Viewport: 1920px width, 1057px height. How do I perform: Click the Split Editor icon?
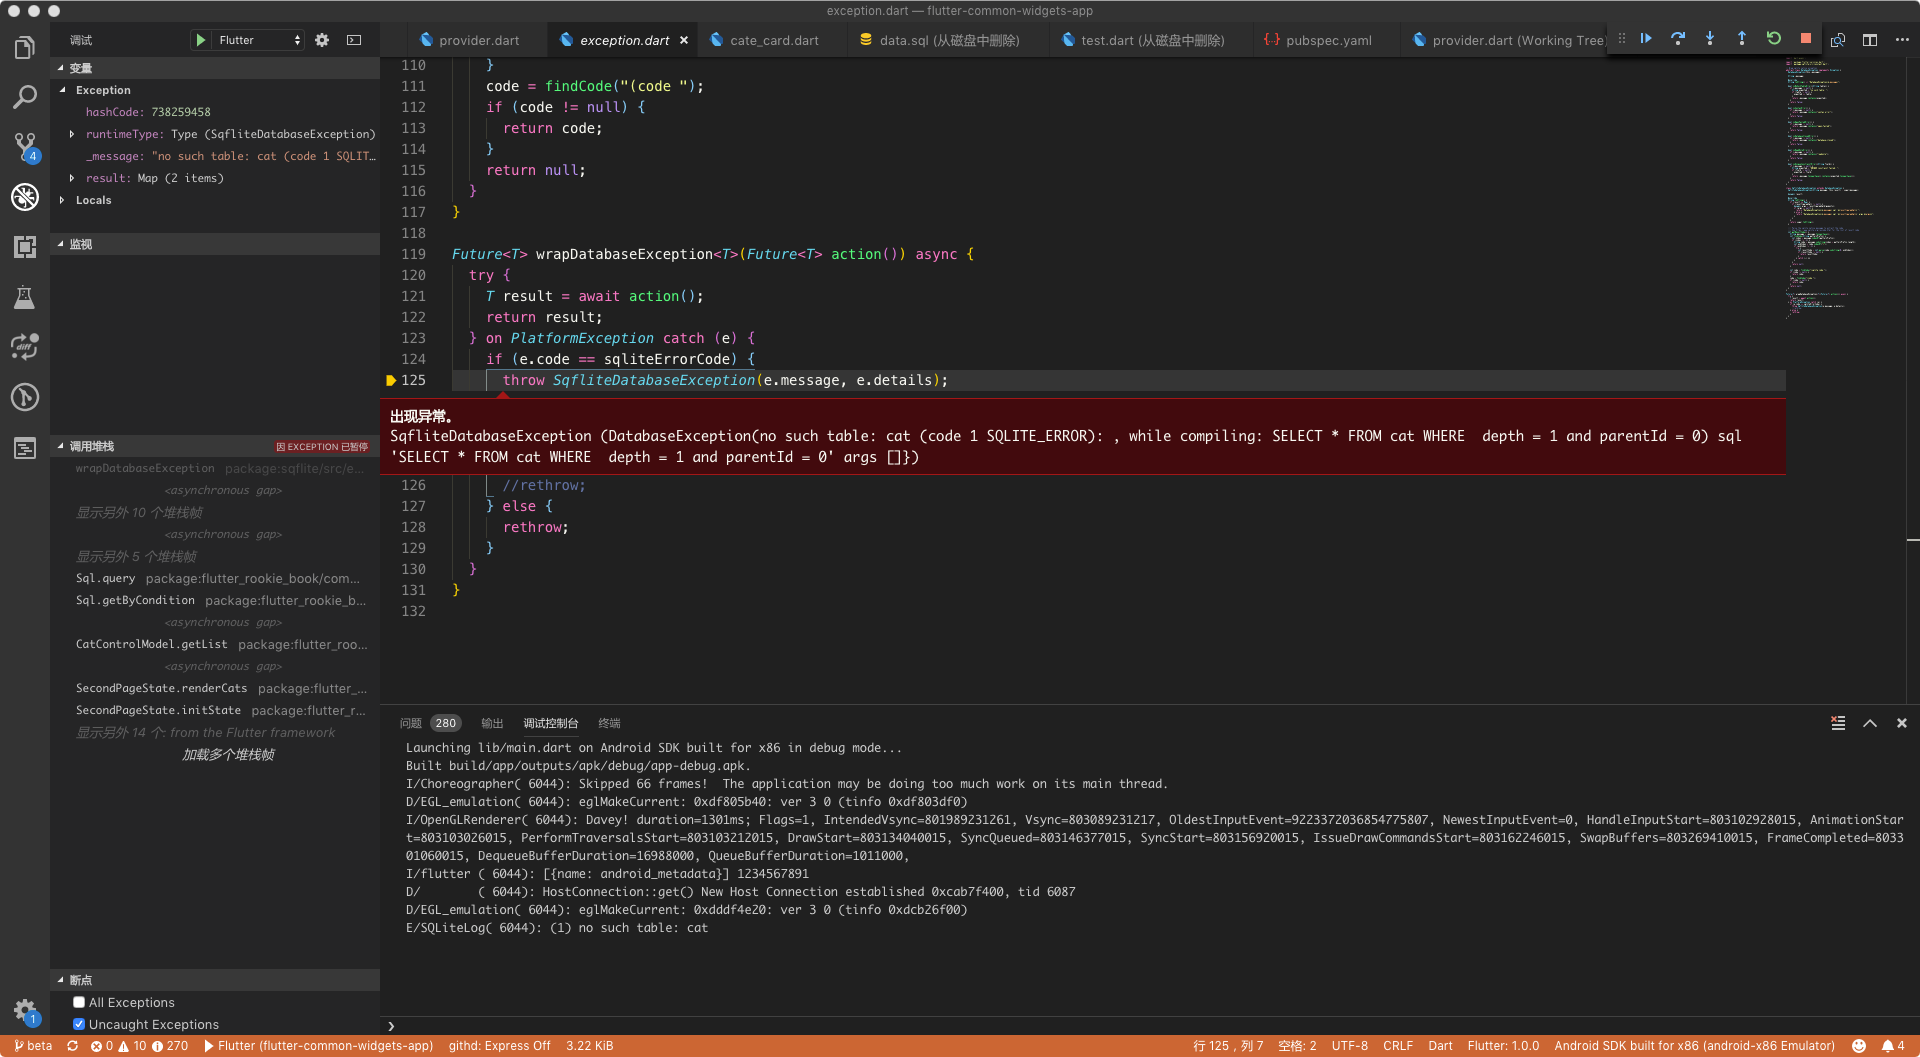point(1870,40)
